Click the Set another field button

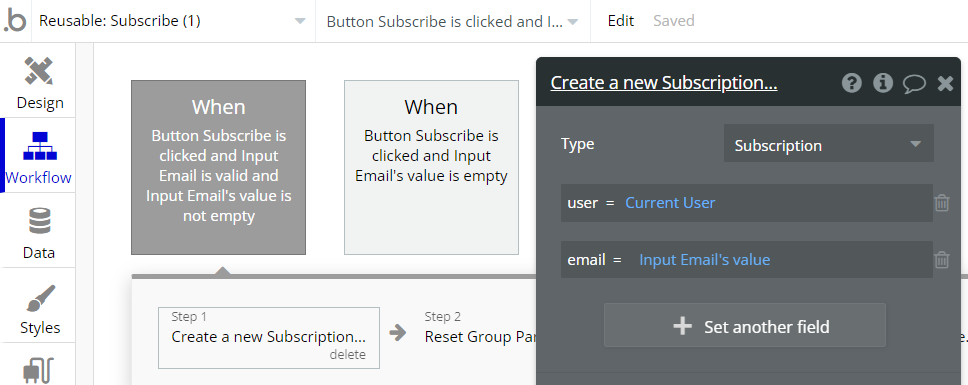(745, 325)
